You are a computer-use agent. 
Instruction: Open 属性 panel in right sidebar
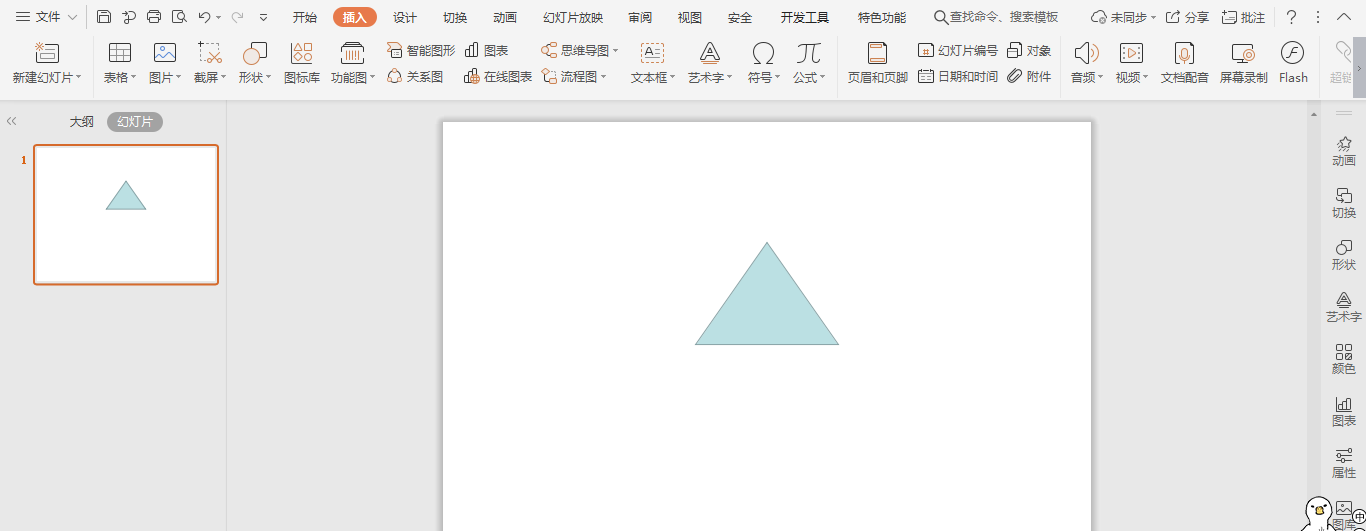tap(1344, 464)
